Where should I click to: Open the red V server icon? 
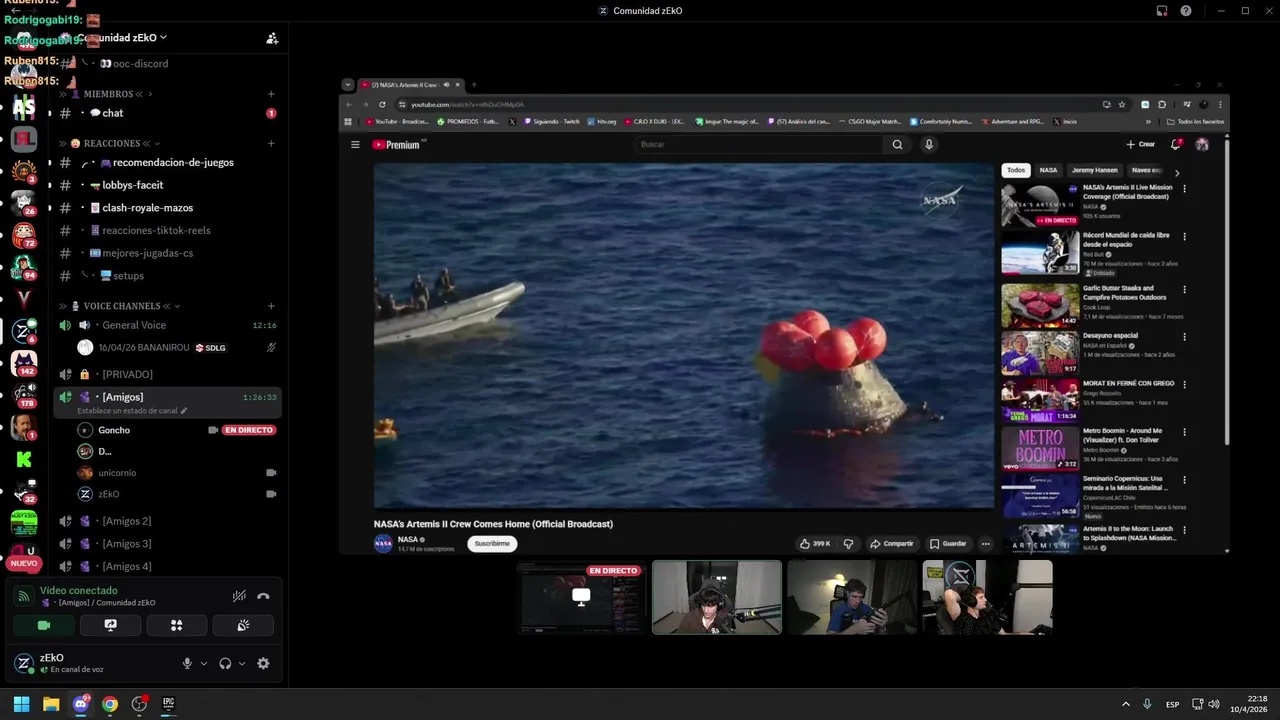coord(24,298)
